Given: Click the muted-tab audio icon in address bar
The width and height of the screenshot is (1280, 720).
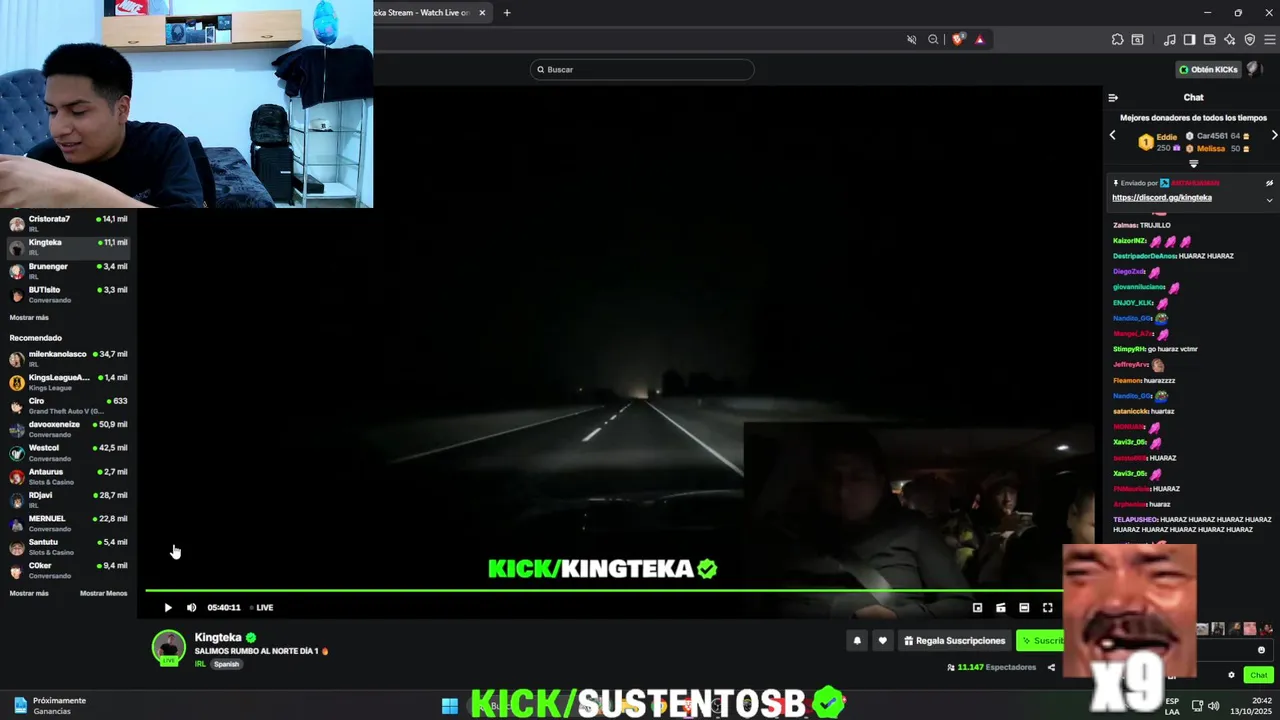Looking at the screenshot, I should click(x=911, y=40).
